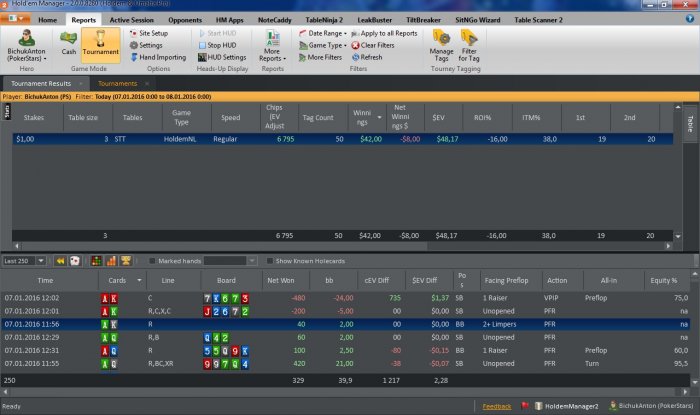Switch to the Tournaments report tab
The image size is (700, 415).
tap(117, 83)
